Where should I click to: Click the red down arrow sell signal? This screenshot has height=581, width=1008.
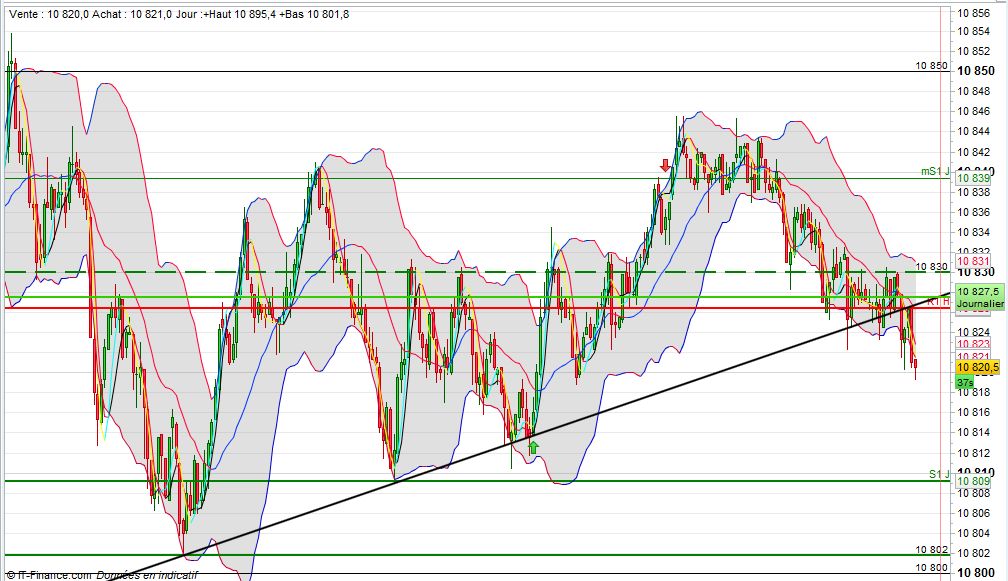(665, 166)
